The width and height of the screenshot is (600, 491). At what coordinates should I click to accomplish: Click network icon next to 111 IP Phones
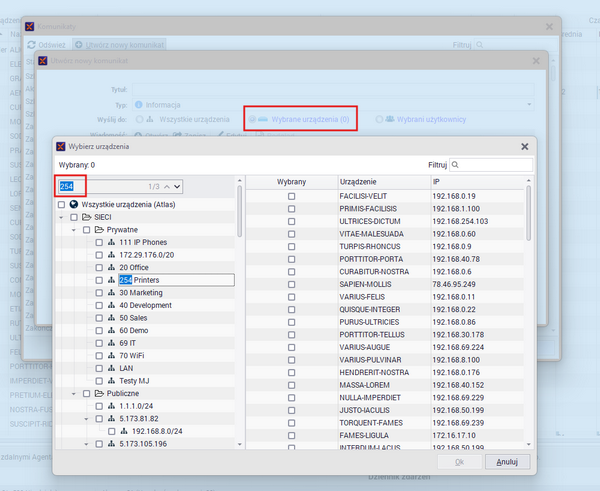(x=111, y=242)
